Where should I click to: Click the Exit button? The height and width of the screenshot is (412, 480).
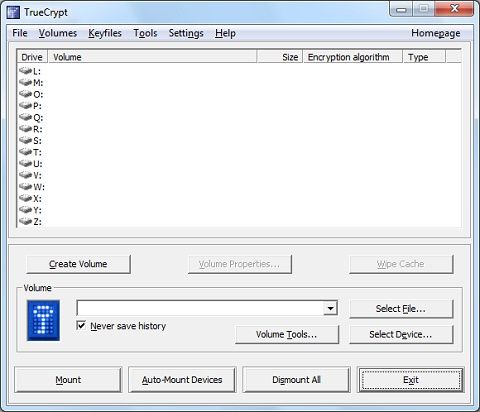coord(411,380)
